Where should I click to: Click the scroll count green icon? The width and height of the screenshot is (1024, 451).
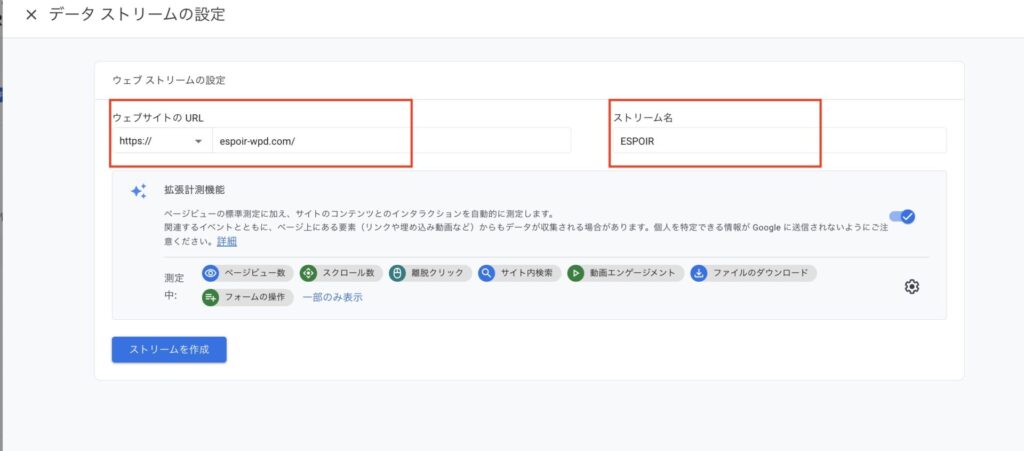coord(308,273)
